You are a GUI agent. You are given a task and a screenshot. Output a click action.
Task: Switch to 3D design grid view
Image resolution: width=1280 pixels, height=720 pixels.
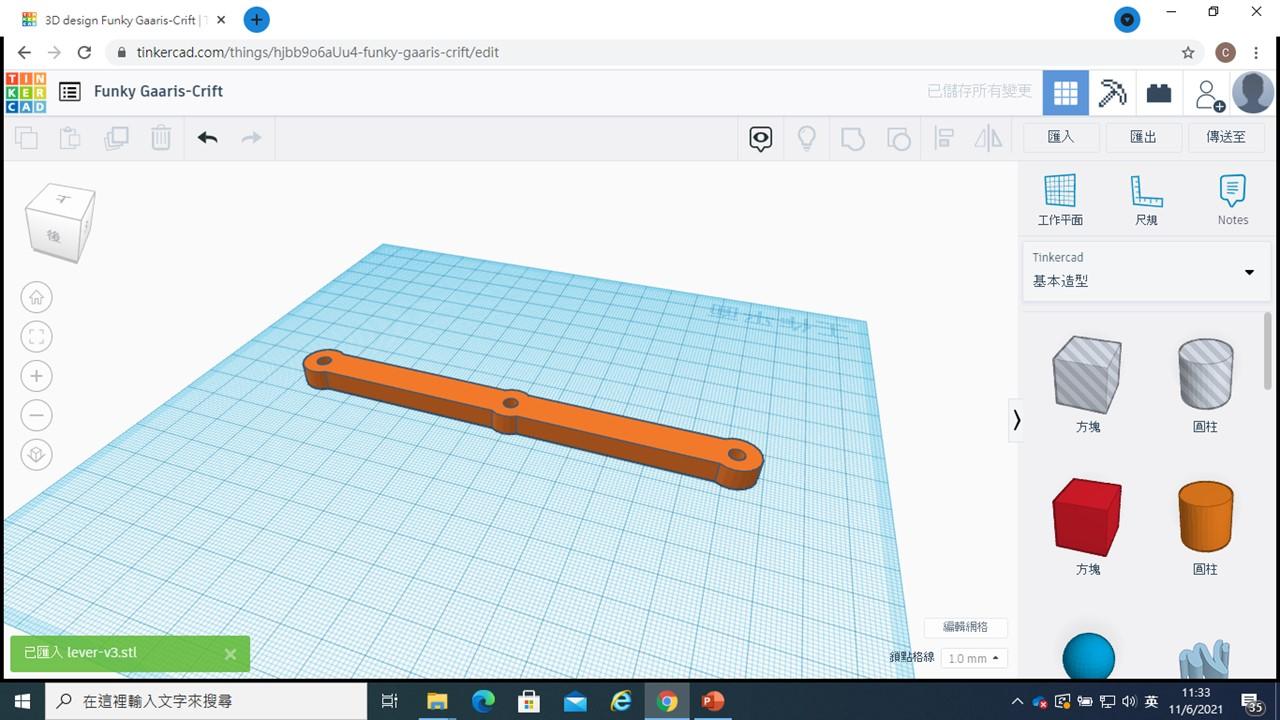1066,93
